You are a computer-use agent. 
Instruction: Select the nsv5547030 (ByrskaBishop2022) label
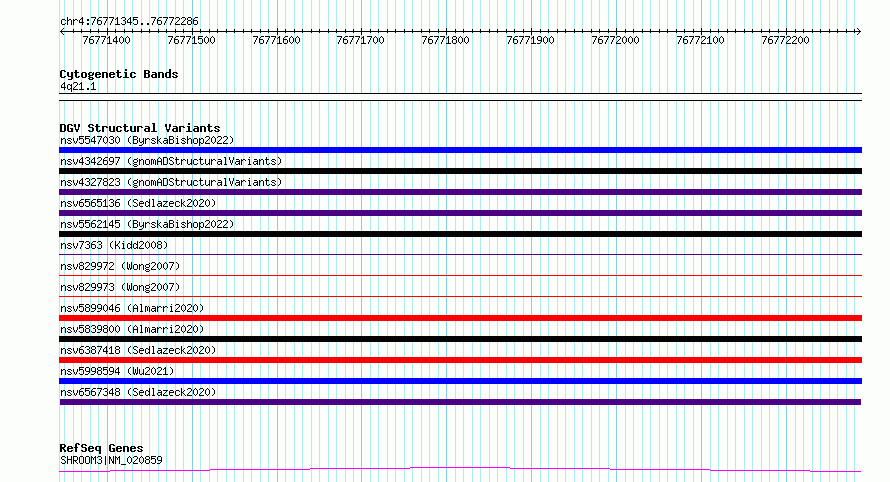click(147, 140)
